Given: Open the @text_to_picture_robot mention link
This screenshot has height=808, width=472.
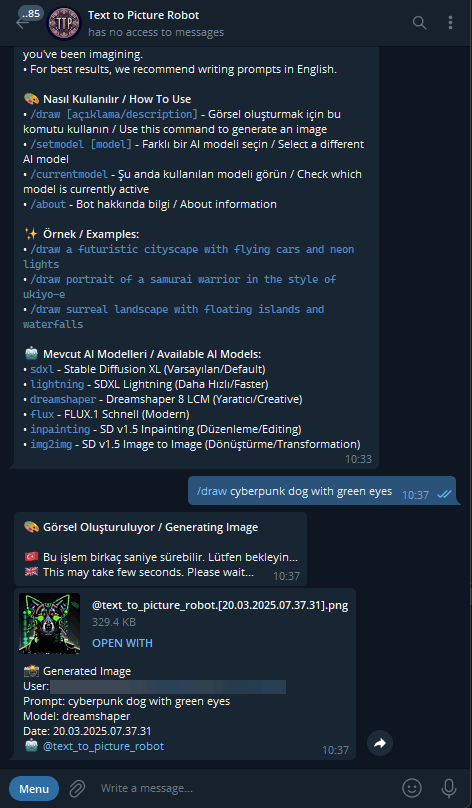Looking at the screenshot, I should point(104,746).
